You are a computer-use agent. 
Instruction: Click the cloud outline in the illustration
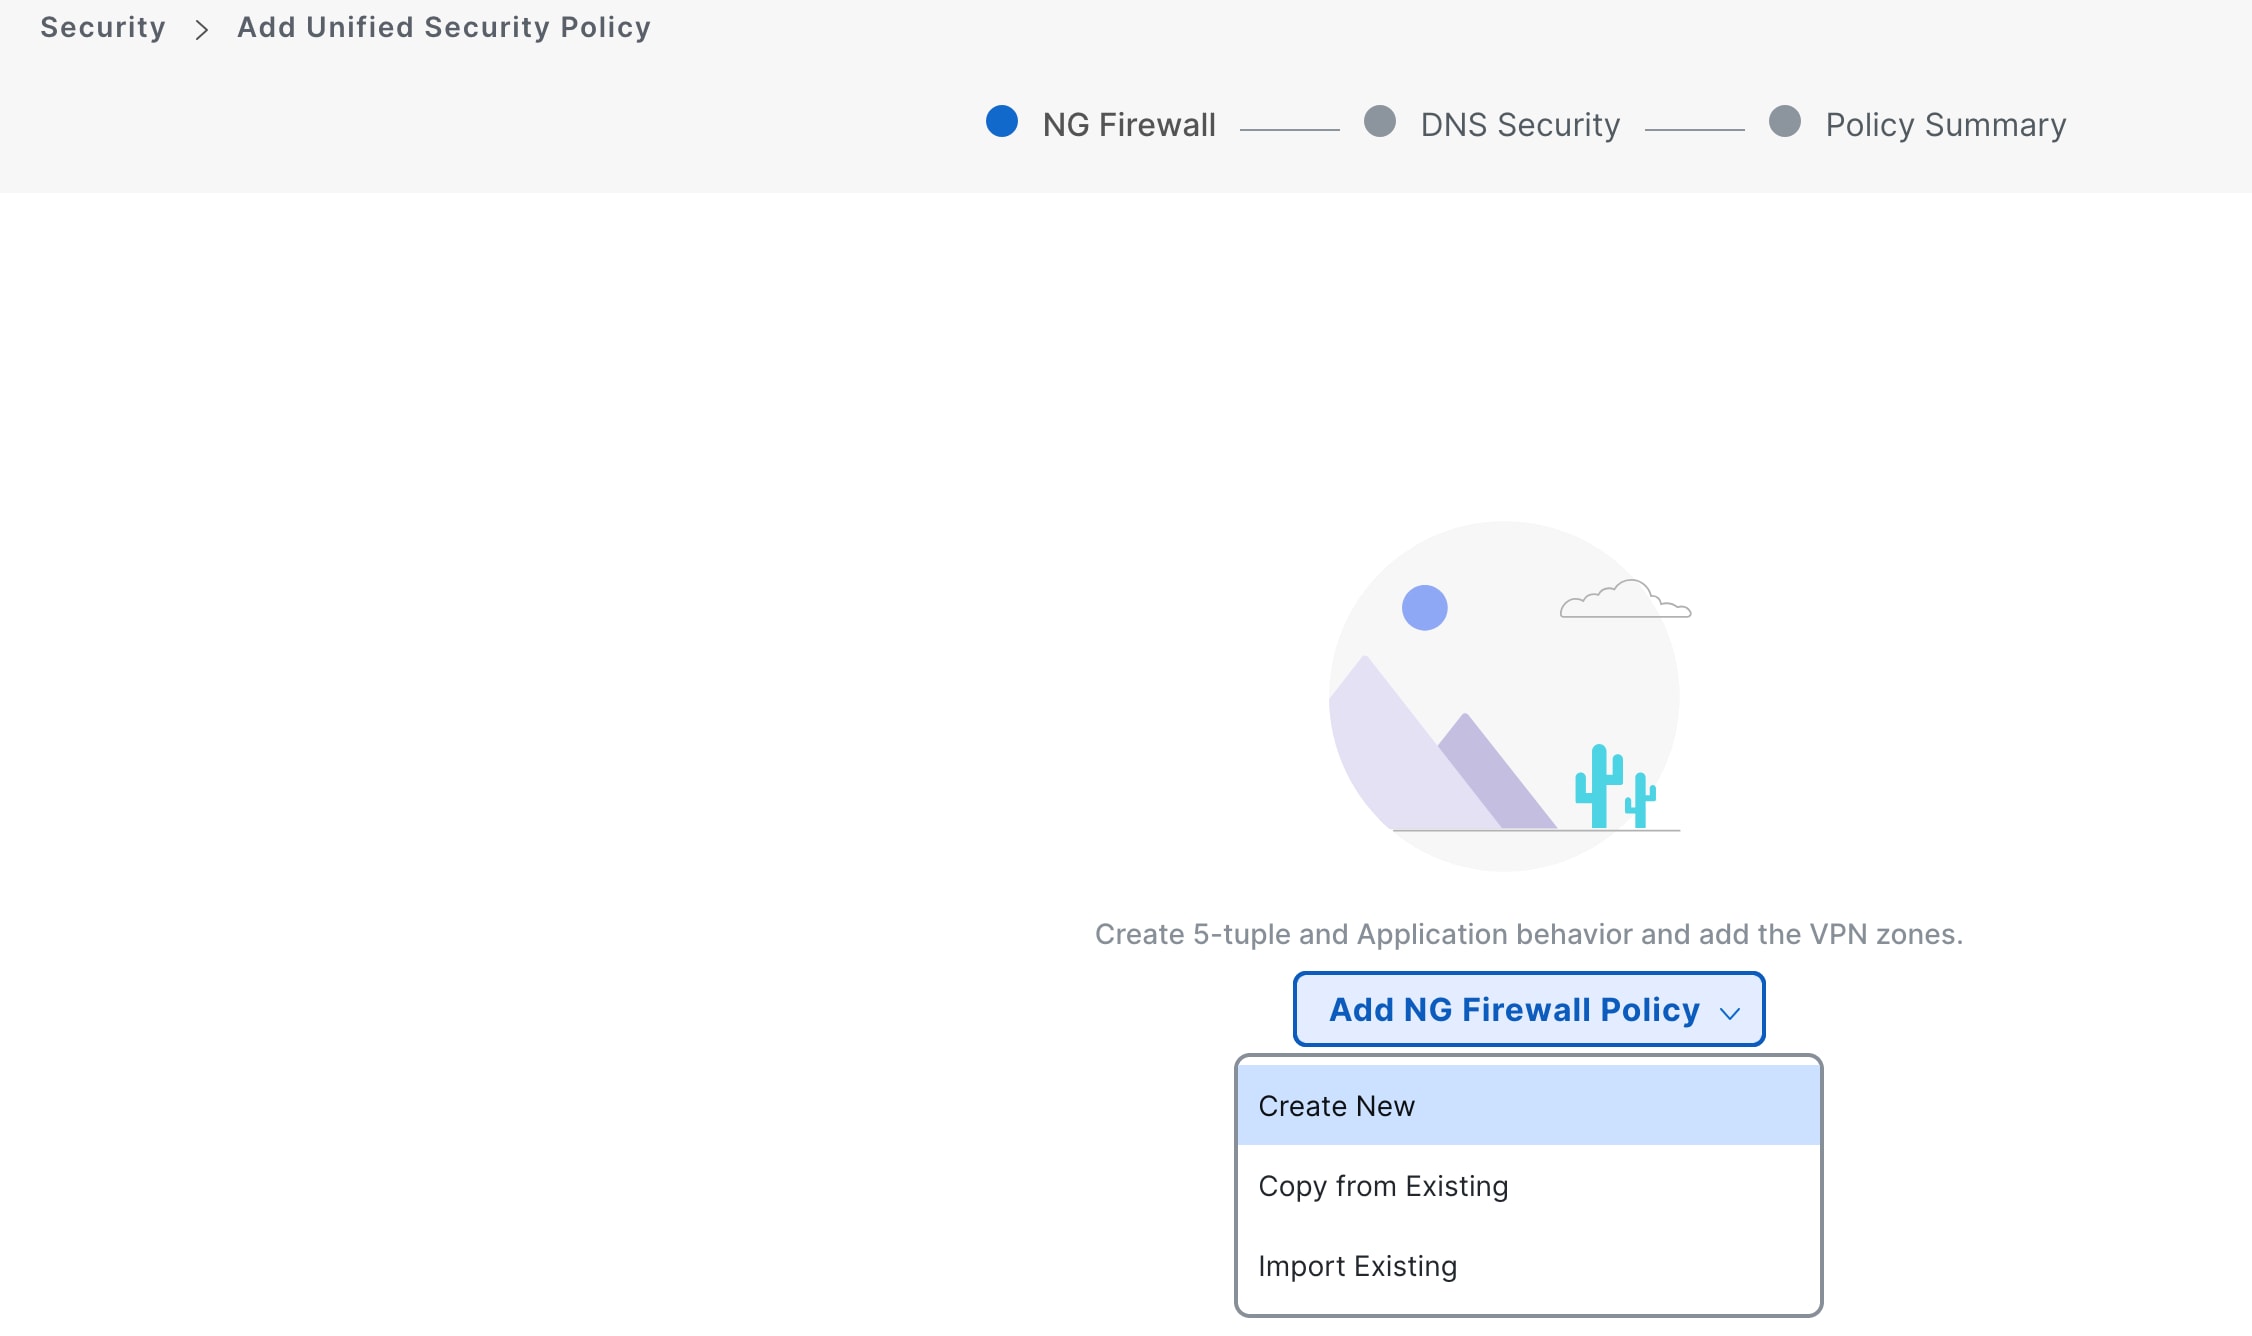point(1624,600)
